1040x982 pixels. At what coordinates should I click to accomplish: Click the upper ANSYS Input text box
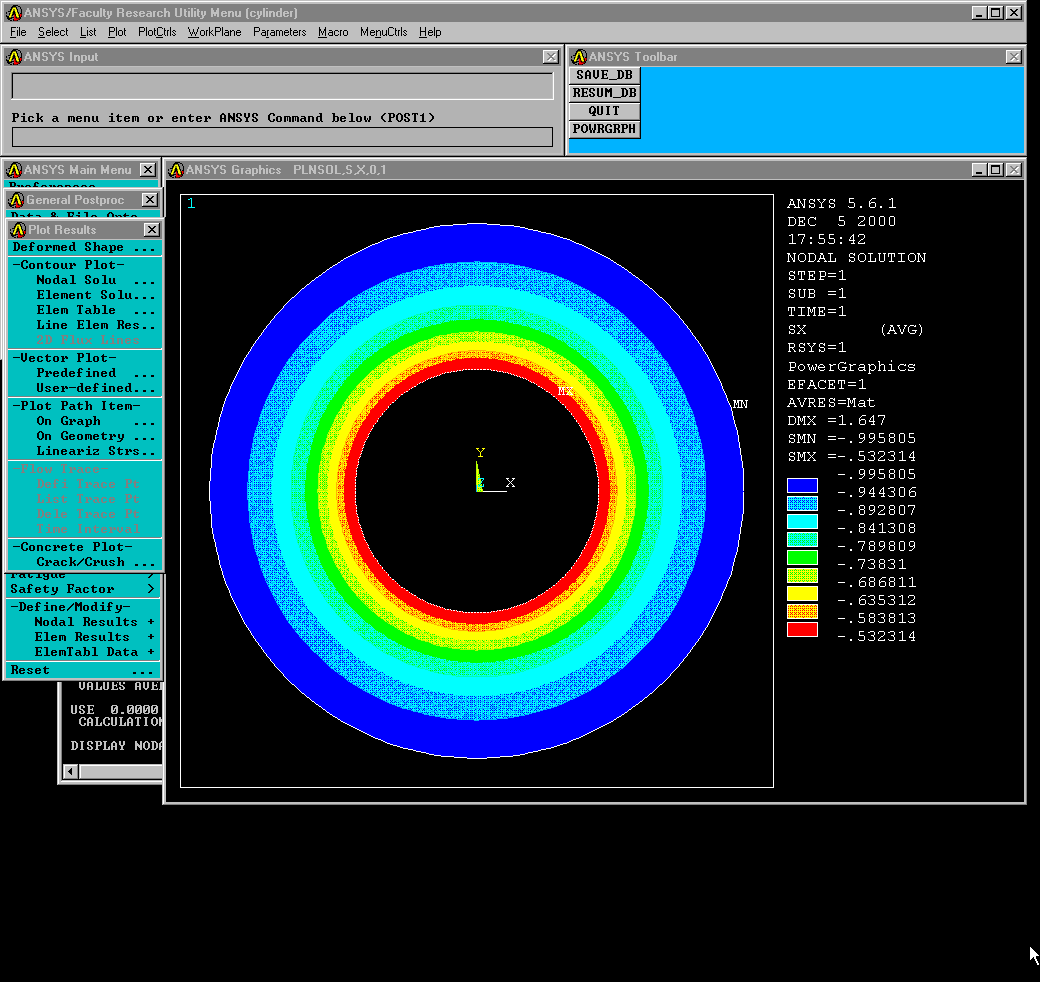pyautogui.click(x=283, y=86)
